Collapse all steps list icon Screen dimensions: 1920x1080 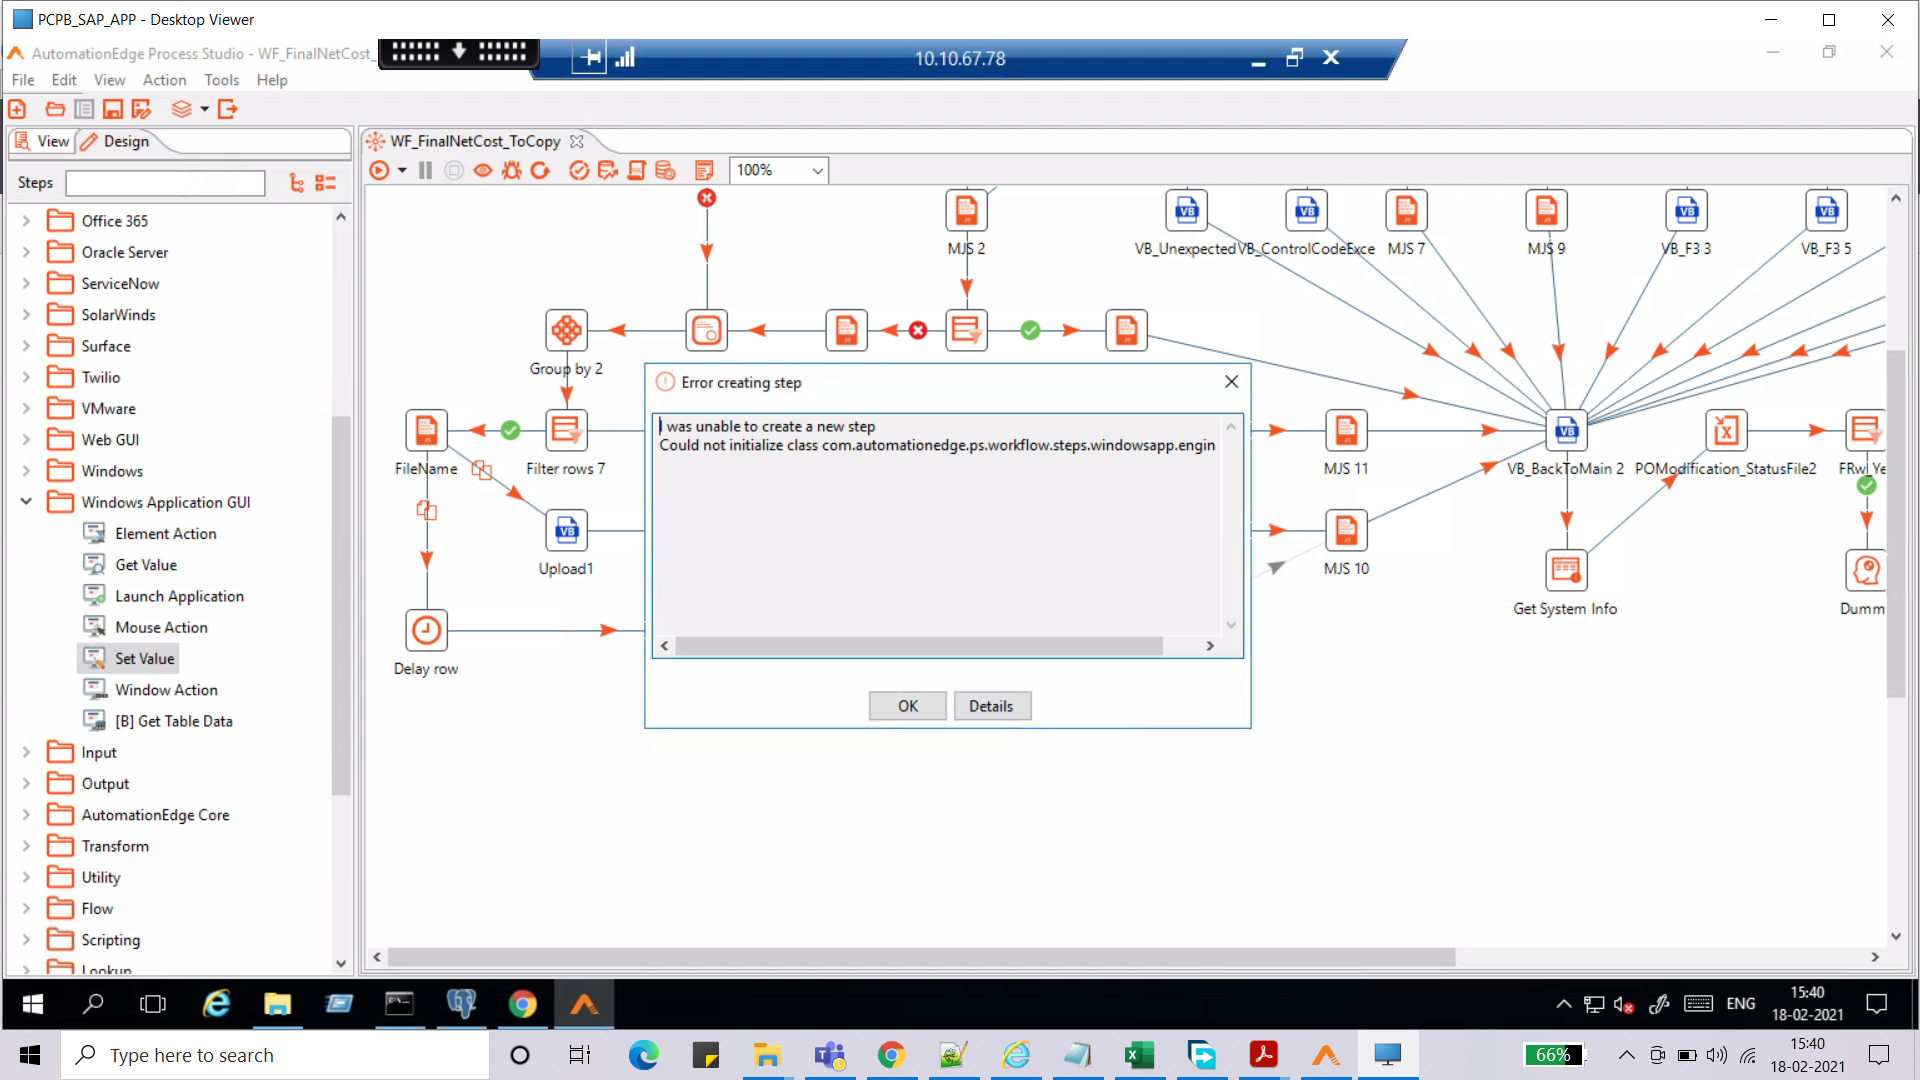325,183
